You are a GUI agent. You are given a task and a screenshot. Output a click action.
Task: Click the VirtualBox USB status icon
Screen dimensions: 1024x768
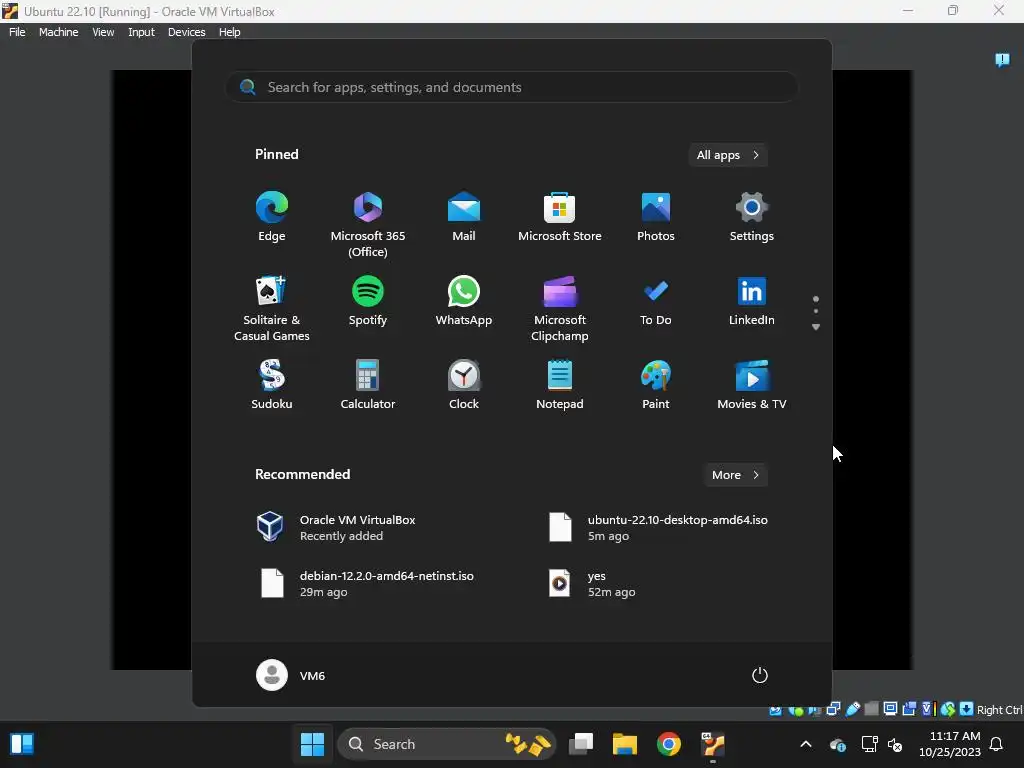pos(852,709)
